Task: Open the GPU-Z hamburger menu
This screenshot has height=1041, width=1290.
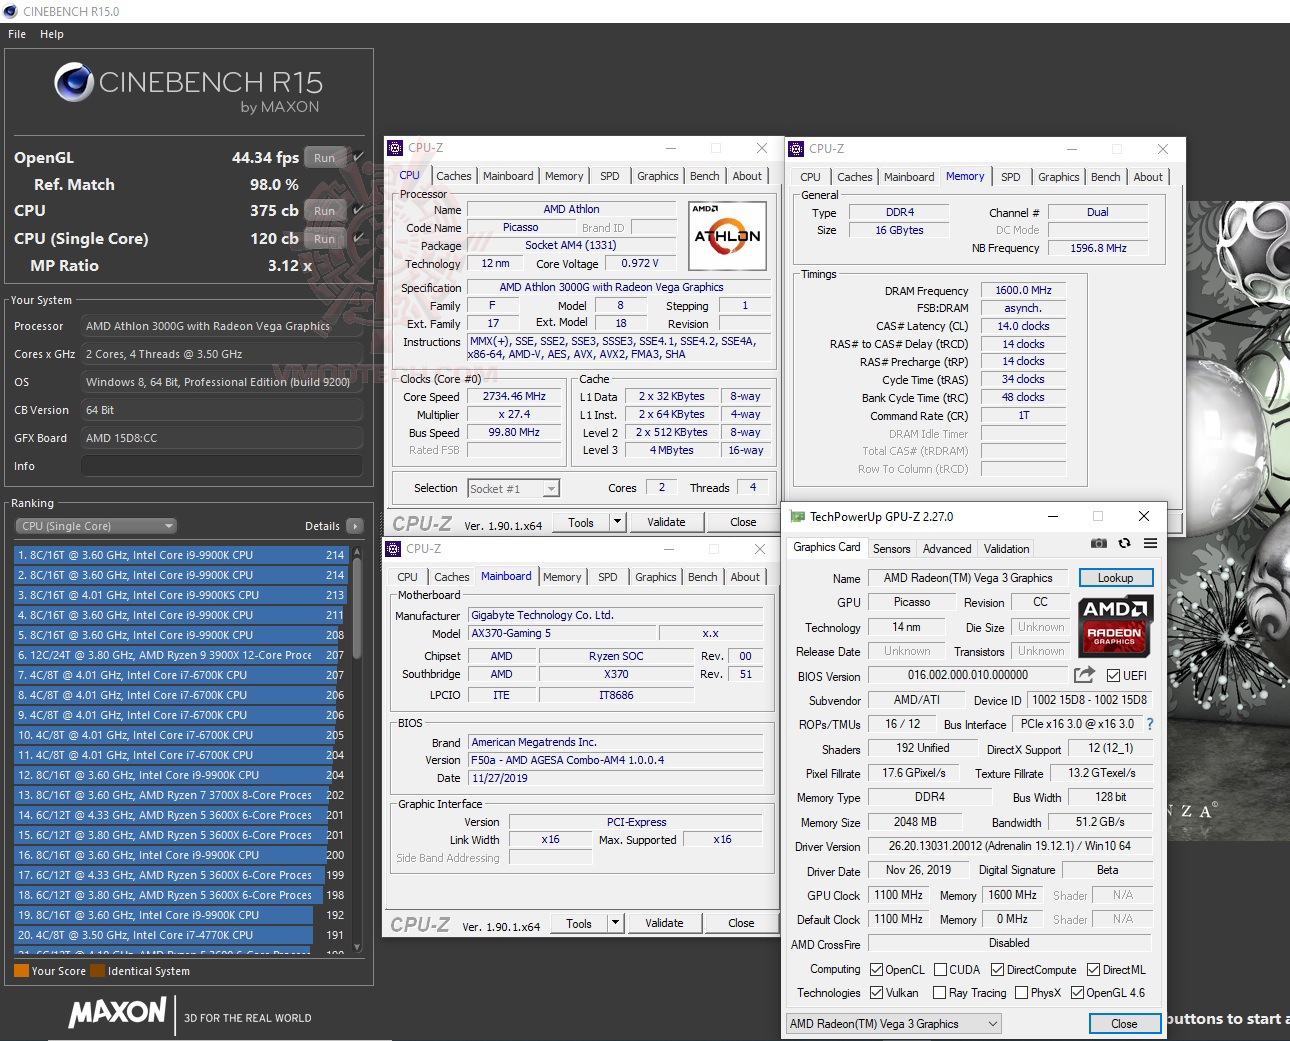Action: [1151, 543]
